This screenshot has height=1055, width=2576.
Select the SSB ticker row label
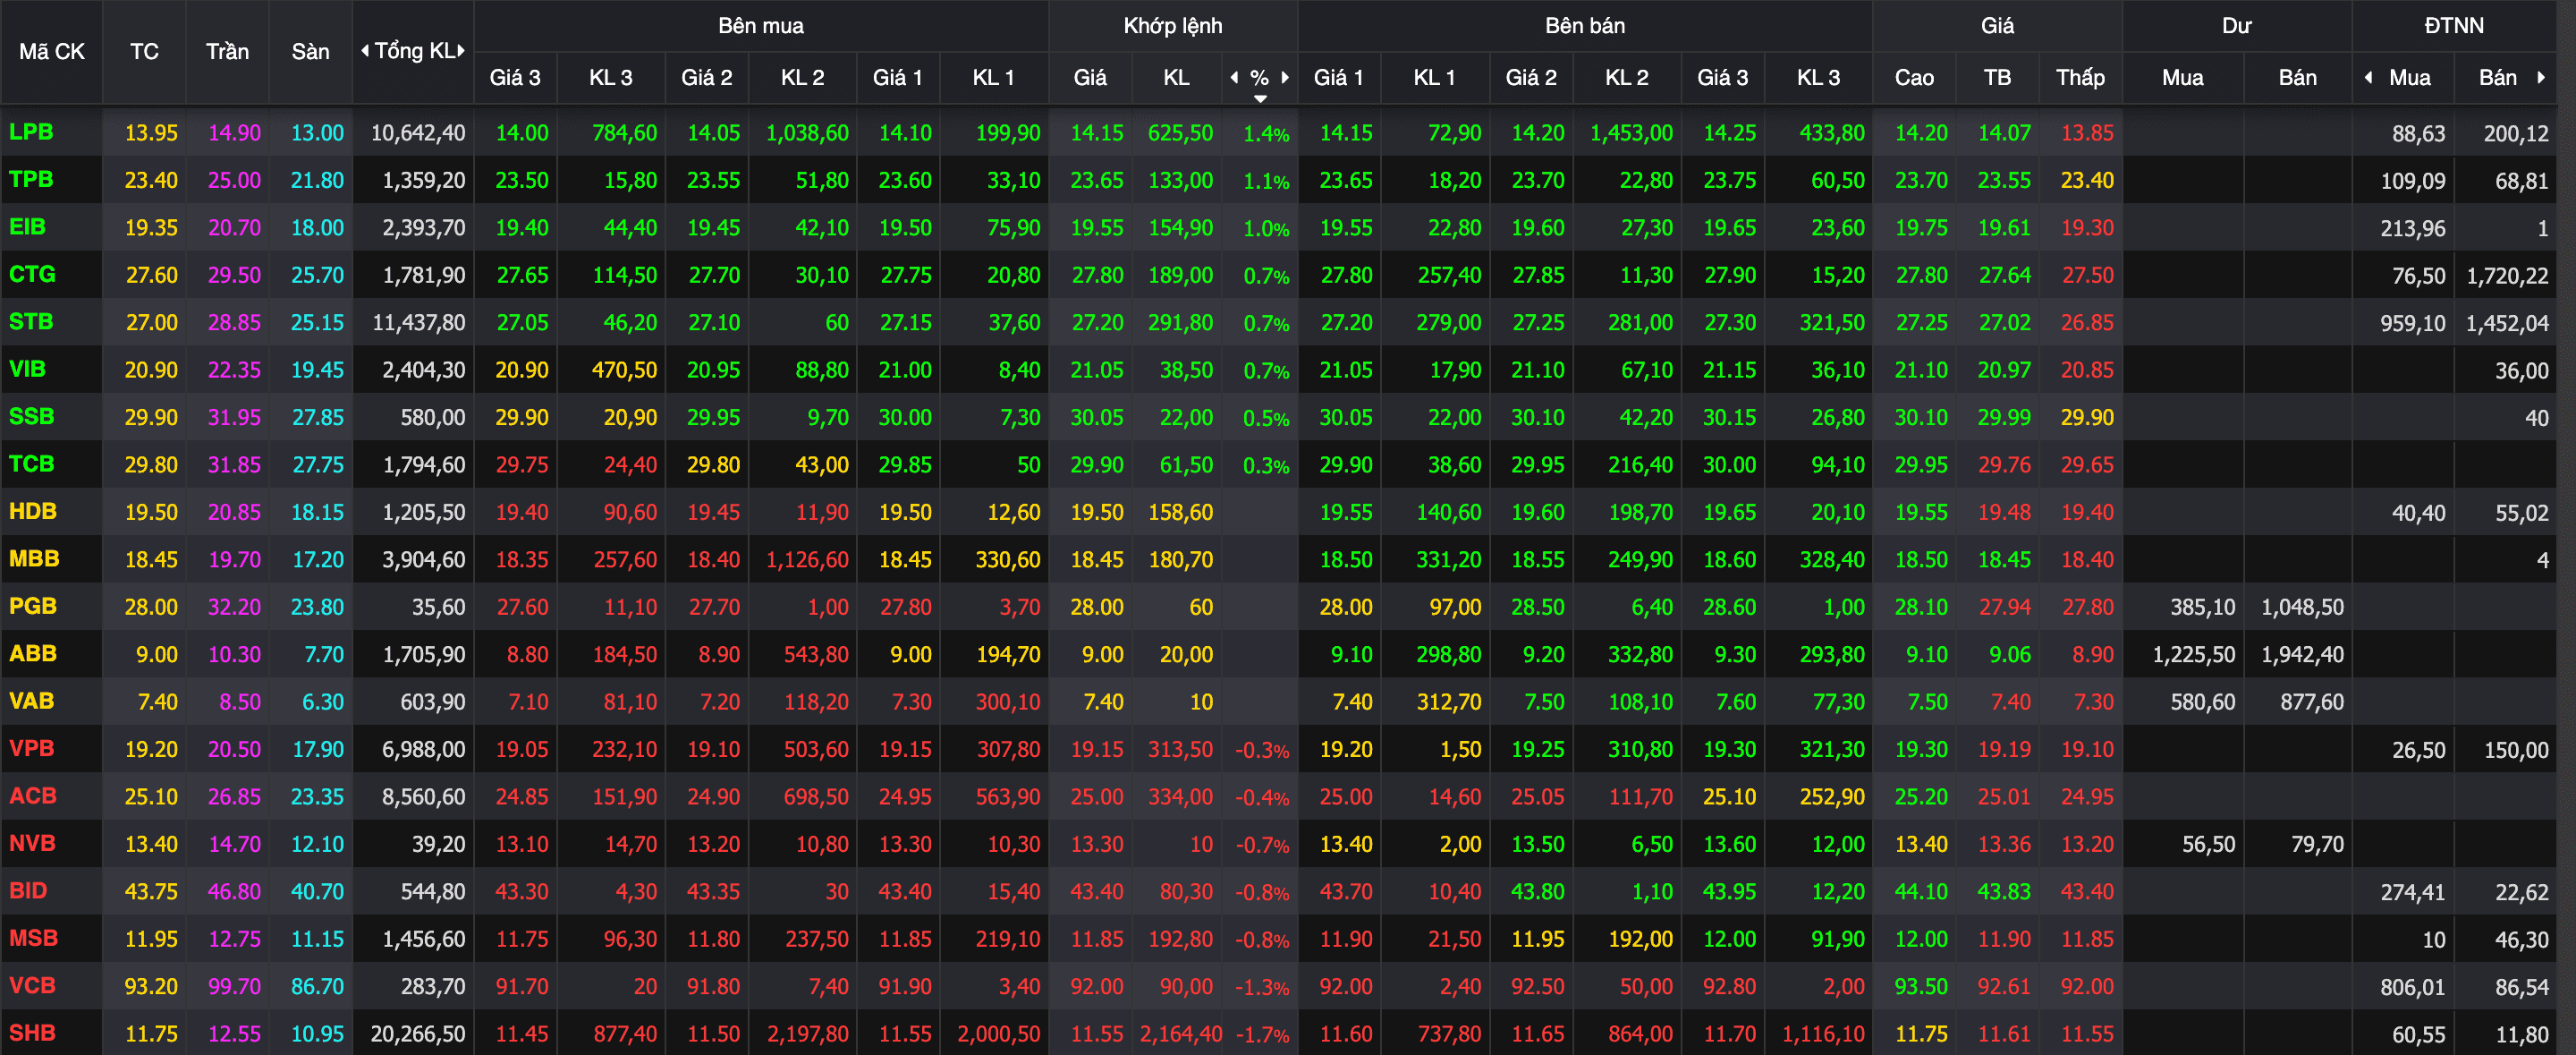(31, 416)
